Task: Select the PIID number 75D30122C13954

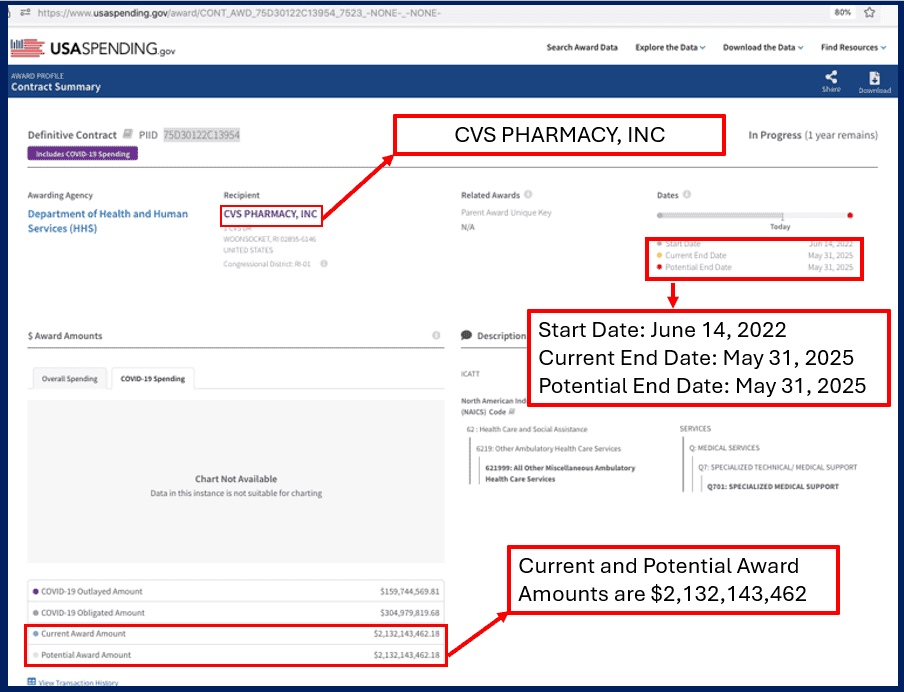Action: coord(201,135)
